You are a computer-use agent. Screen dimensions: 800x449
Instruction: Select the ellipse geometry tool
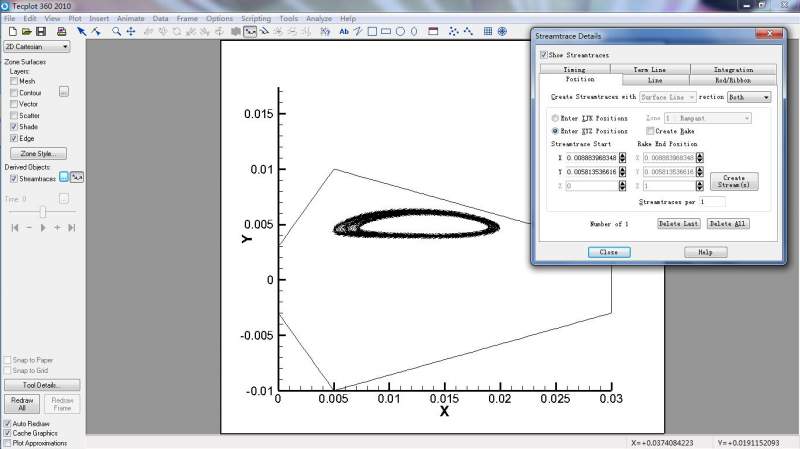point(414,32)
